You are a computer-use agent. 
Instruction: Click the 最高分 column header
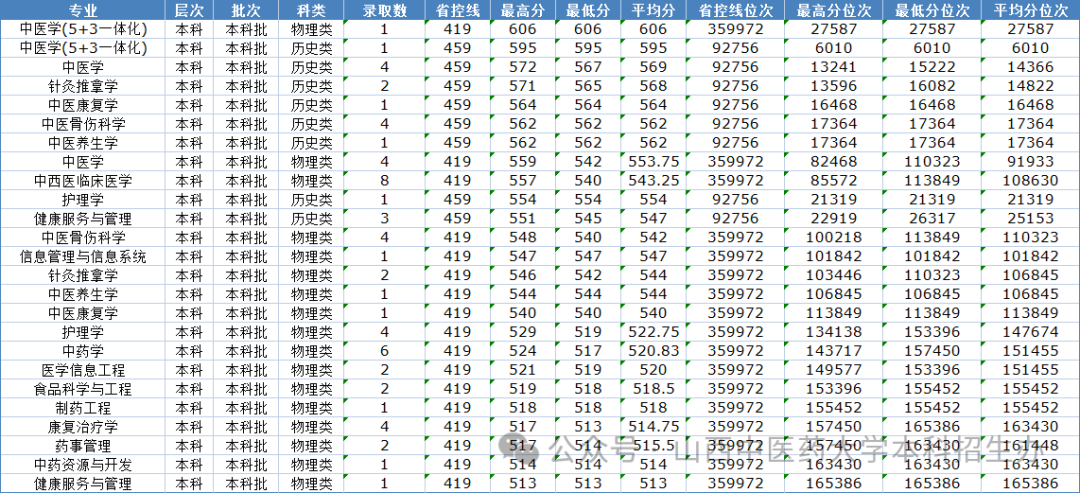point(523,11)
